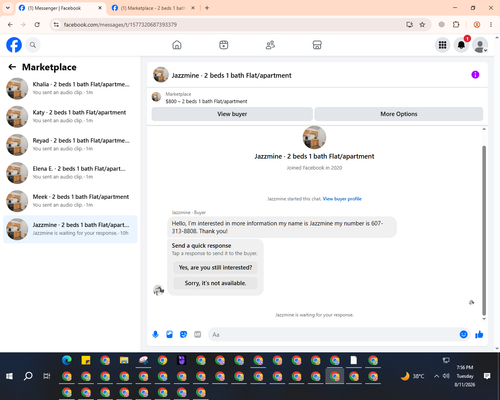
Task: Click the View buyer button
Action: point(232,114)
